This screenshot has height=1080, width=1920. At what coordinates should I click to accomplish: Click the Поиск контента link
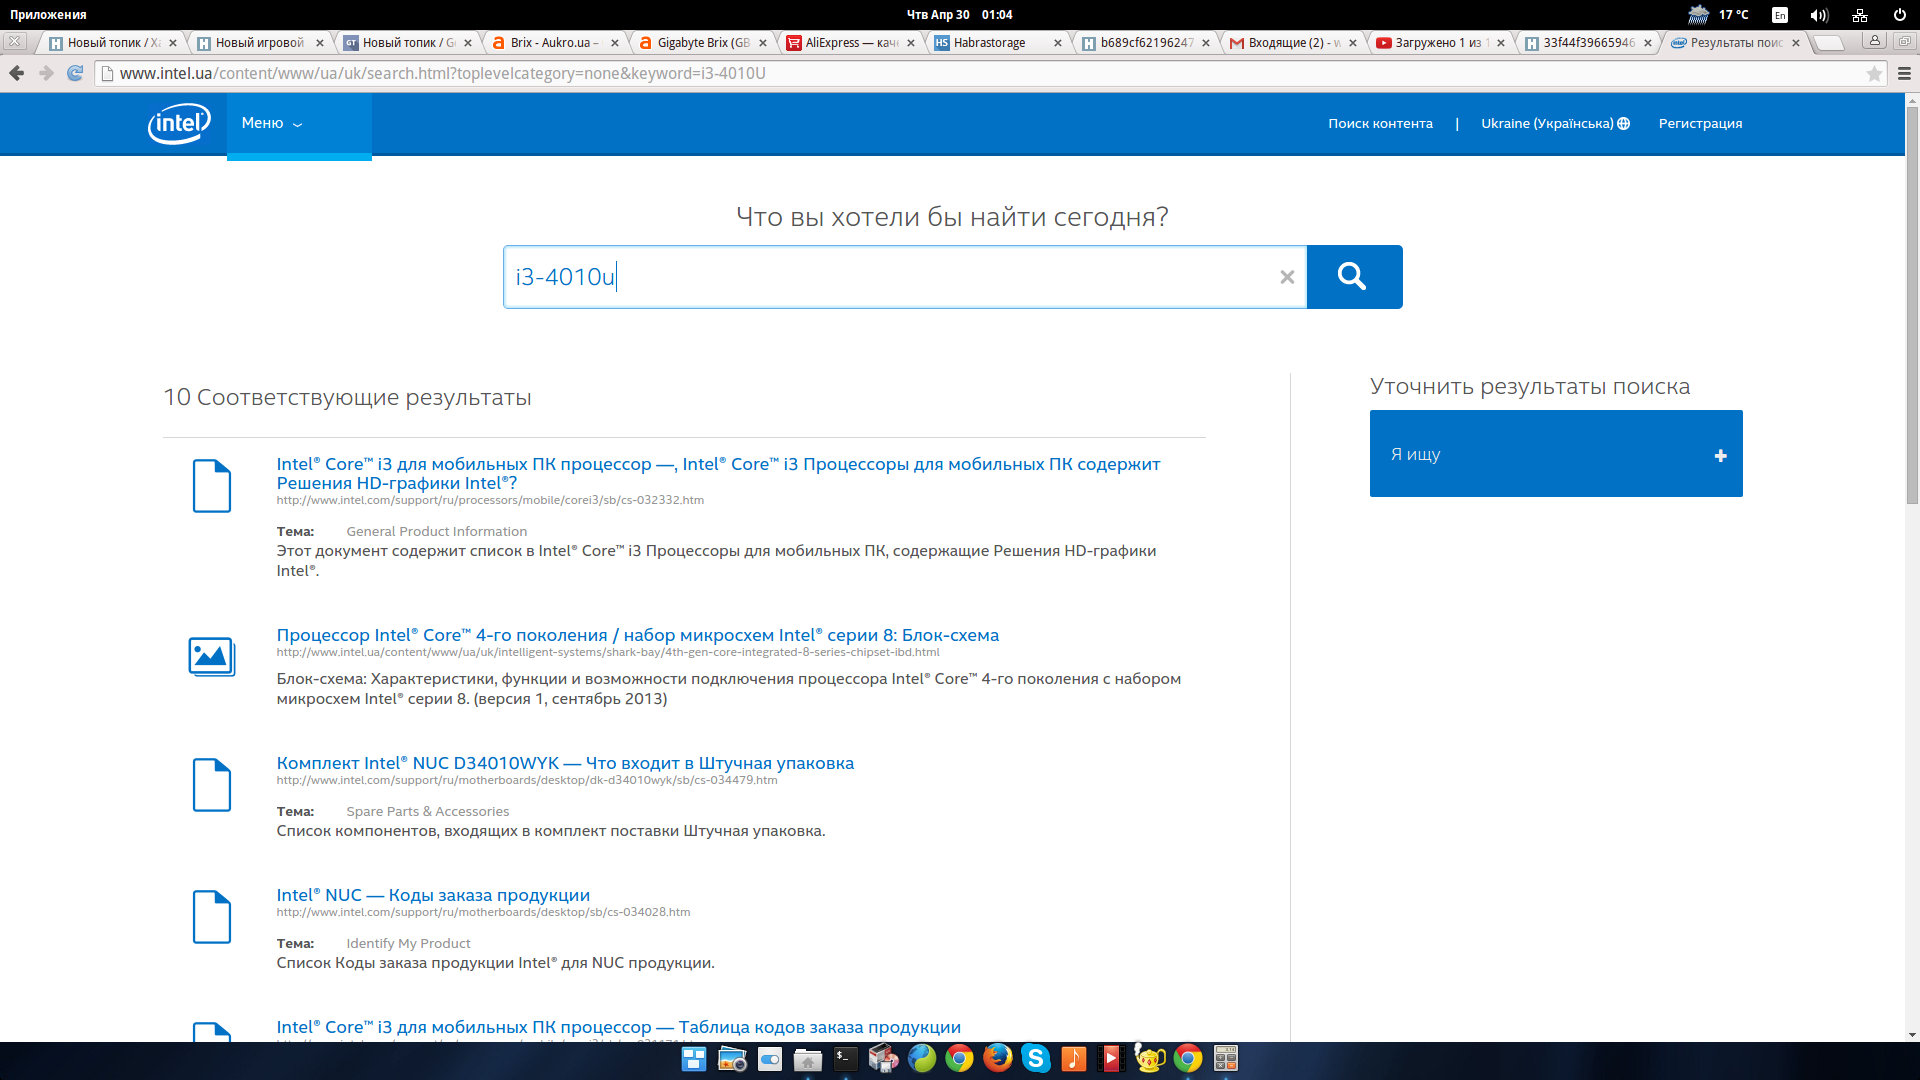point(1380,124)
